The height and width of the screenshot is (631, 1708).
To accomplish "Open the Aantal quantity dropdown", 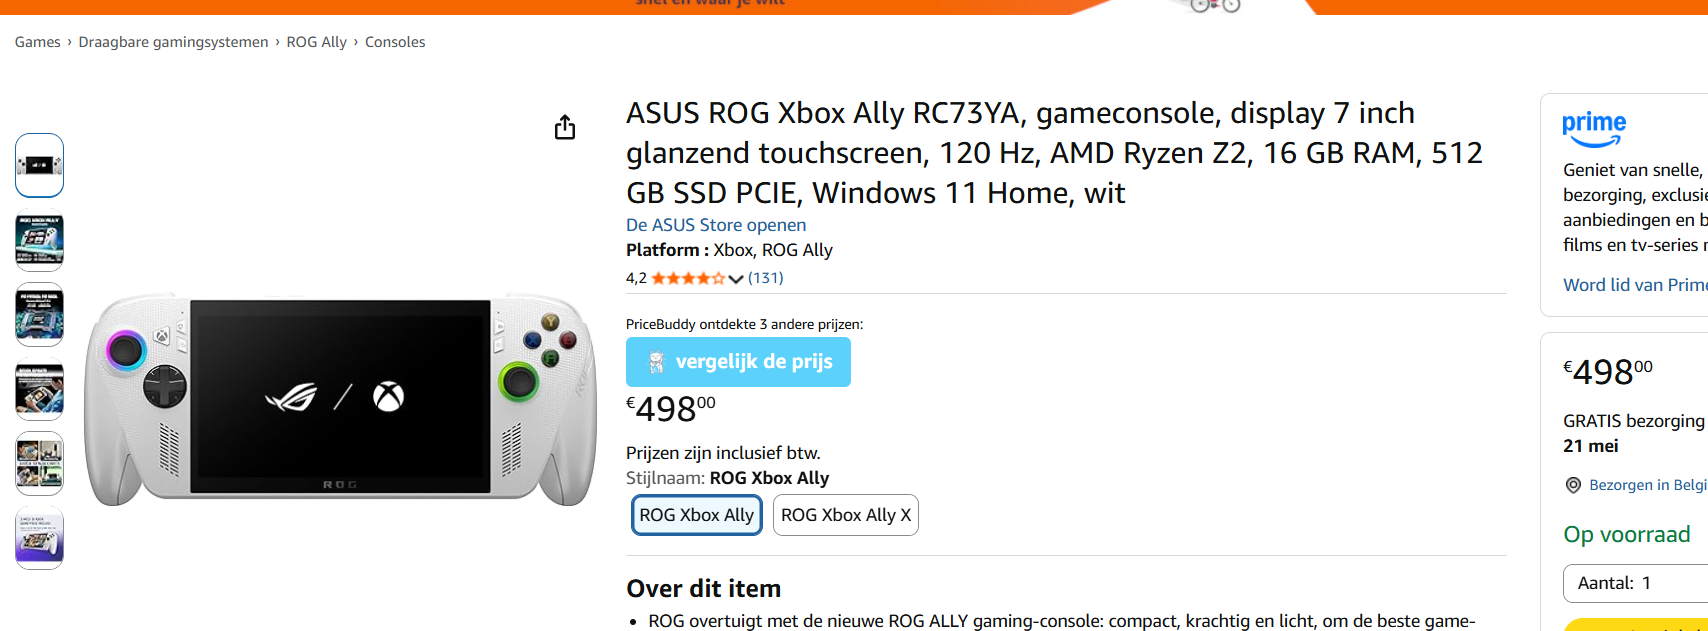I will tap(1635, 583).
